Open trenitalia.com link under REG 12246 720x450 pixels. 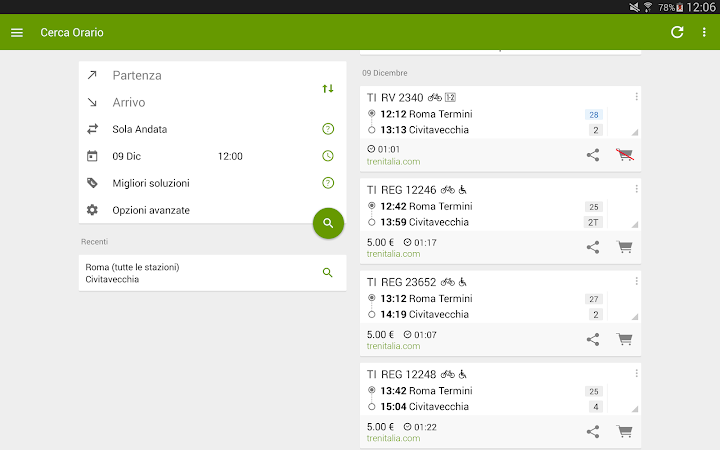[394, 254]
